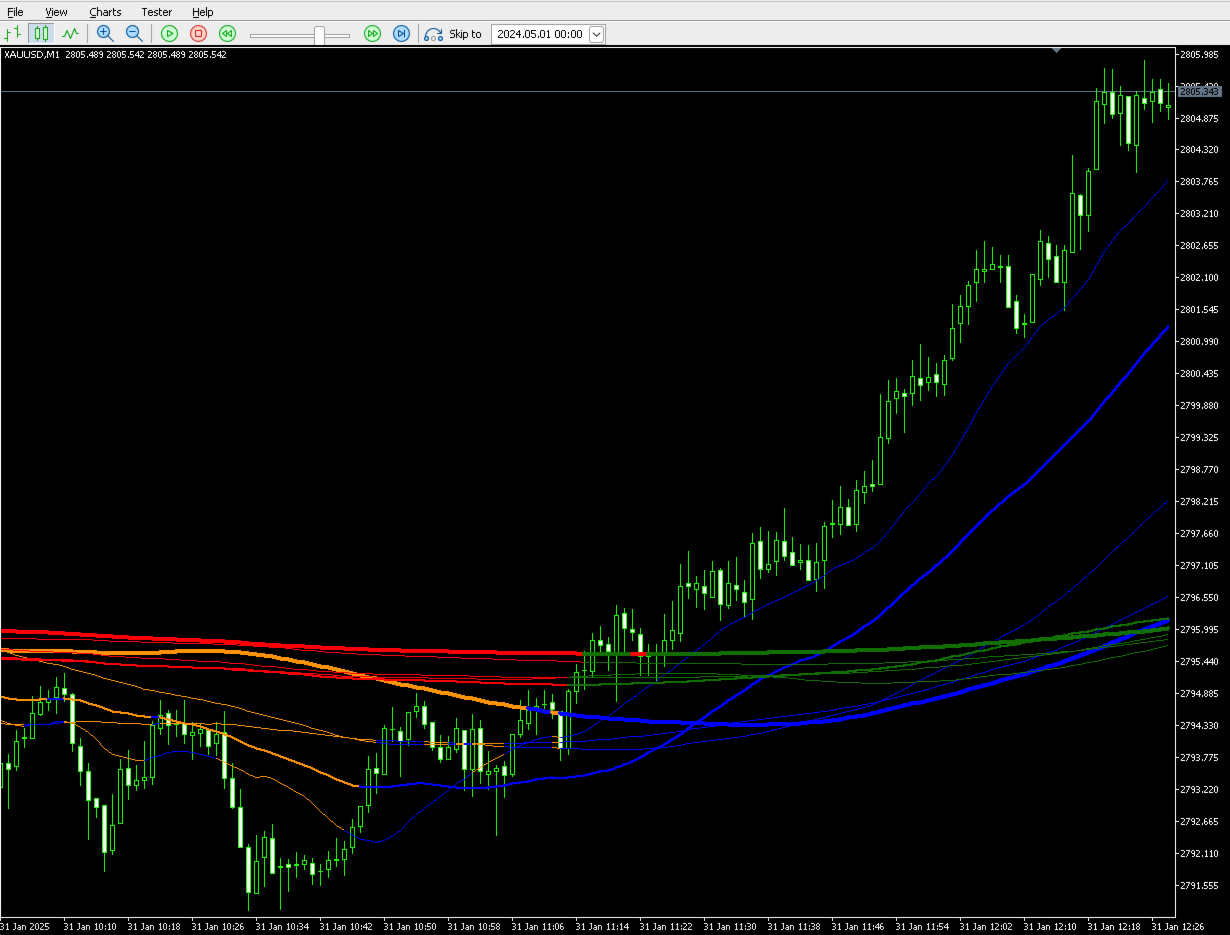Click the 2798.770 price scale label
This screenshot has width=1230, height=935.
pyautogui.click(x=1199, y=470)
